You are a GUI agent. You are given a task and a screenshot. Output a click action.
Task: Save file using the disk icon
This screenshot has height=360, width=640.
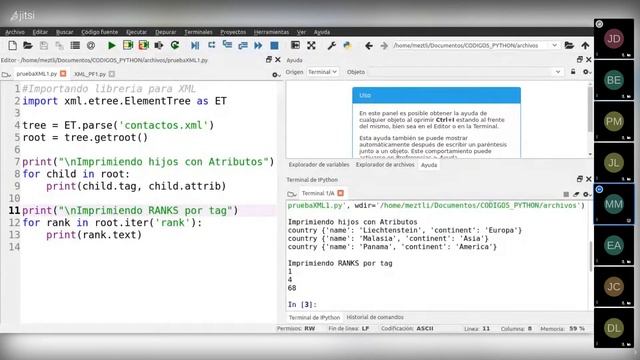tap(44, 45)
